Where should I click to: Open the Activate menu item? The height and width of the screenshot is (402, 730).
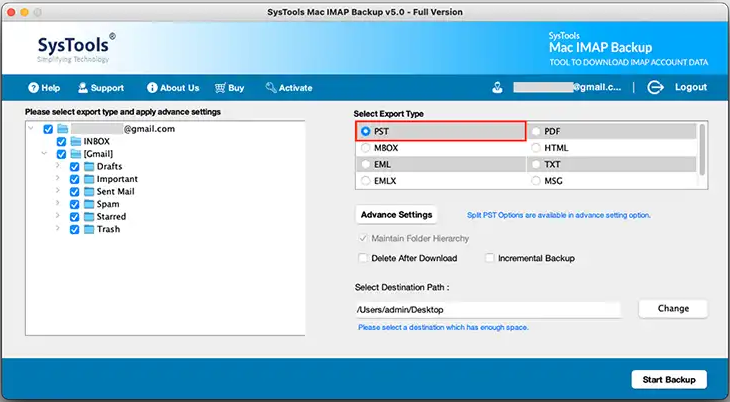click(289, 88)
